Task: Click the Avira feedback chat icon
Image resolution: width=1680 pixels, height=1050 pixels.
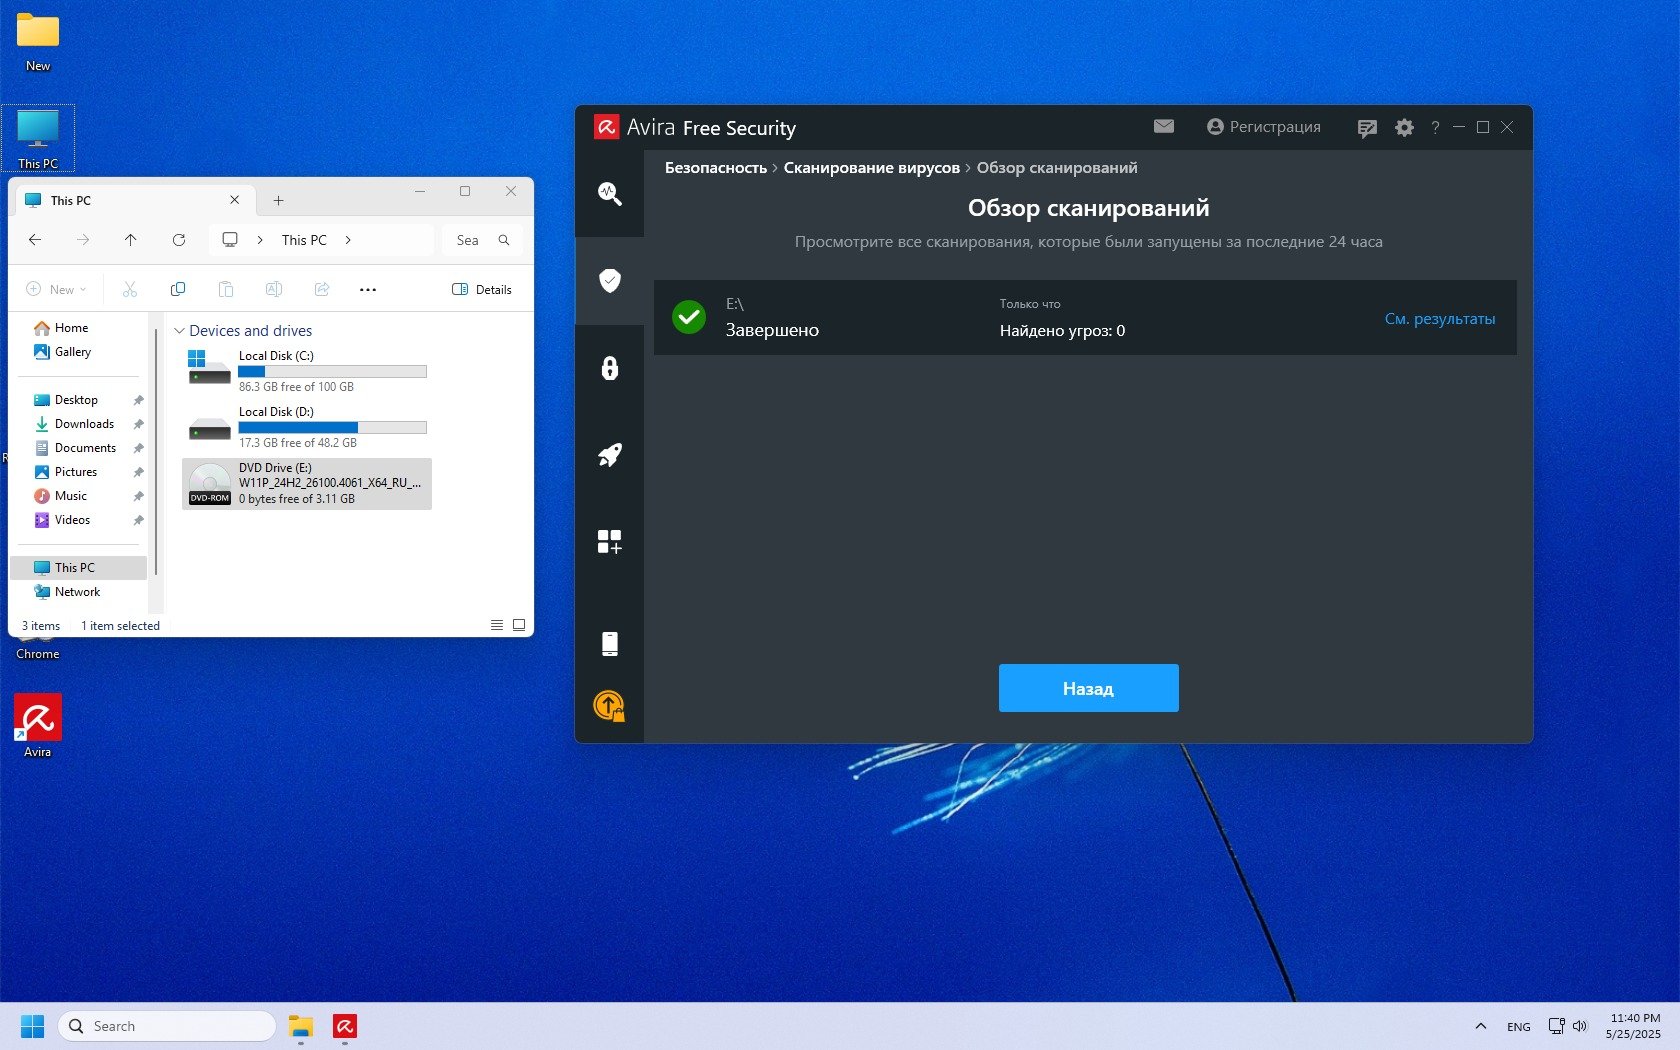Action: tap(1366, 128)
